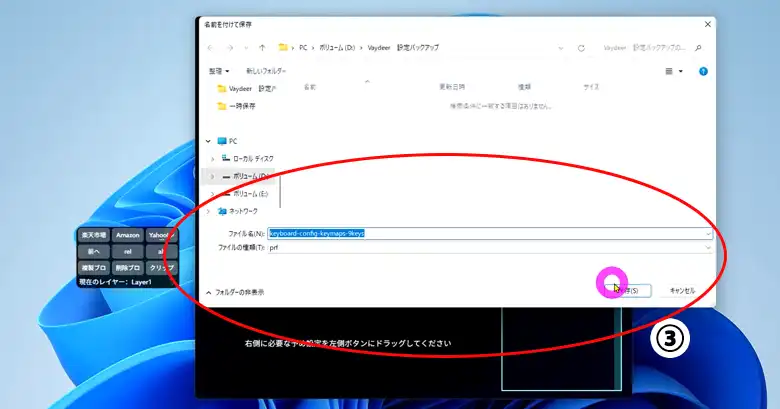Select Vaydeer 設定バックアップ breadcrumb segment

click(x=403, y=48)
